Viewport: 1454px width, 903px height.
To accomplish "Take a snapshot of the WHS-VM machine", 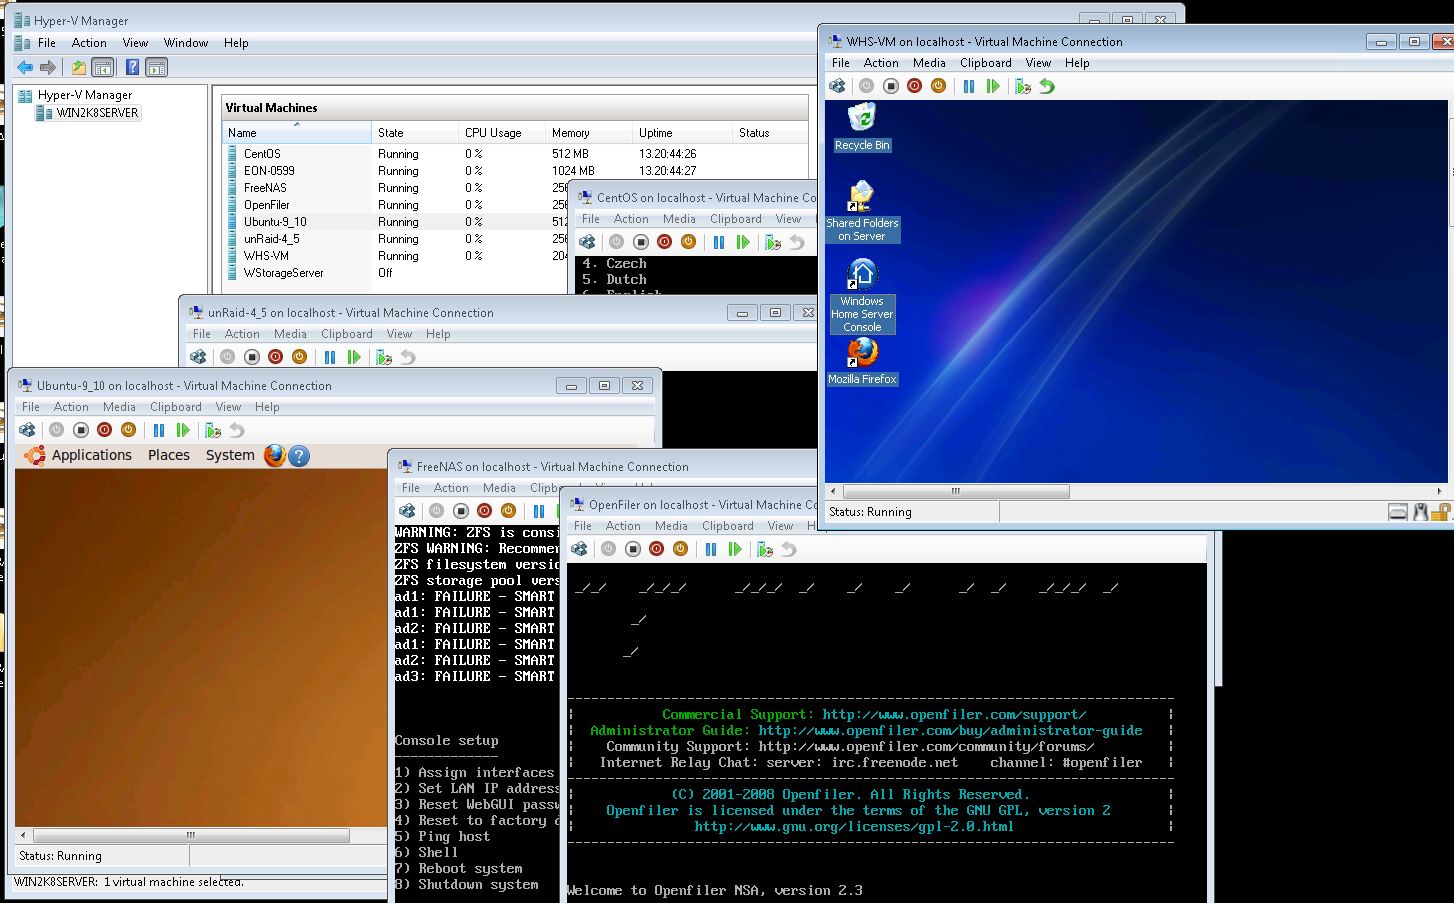I will [x=1022, y=87].
